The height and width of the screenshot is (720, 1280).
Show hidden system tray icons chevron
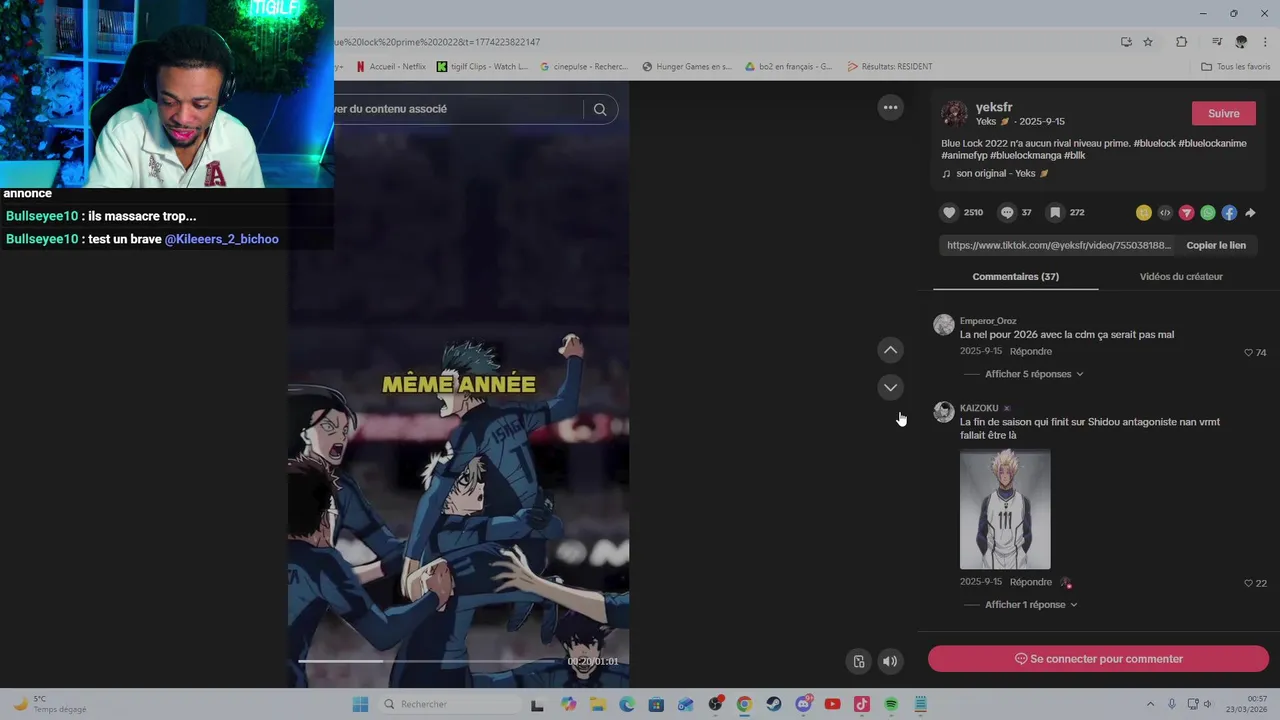[x=1150, y=704]
